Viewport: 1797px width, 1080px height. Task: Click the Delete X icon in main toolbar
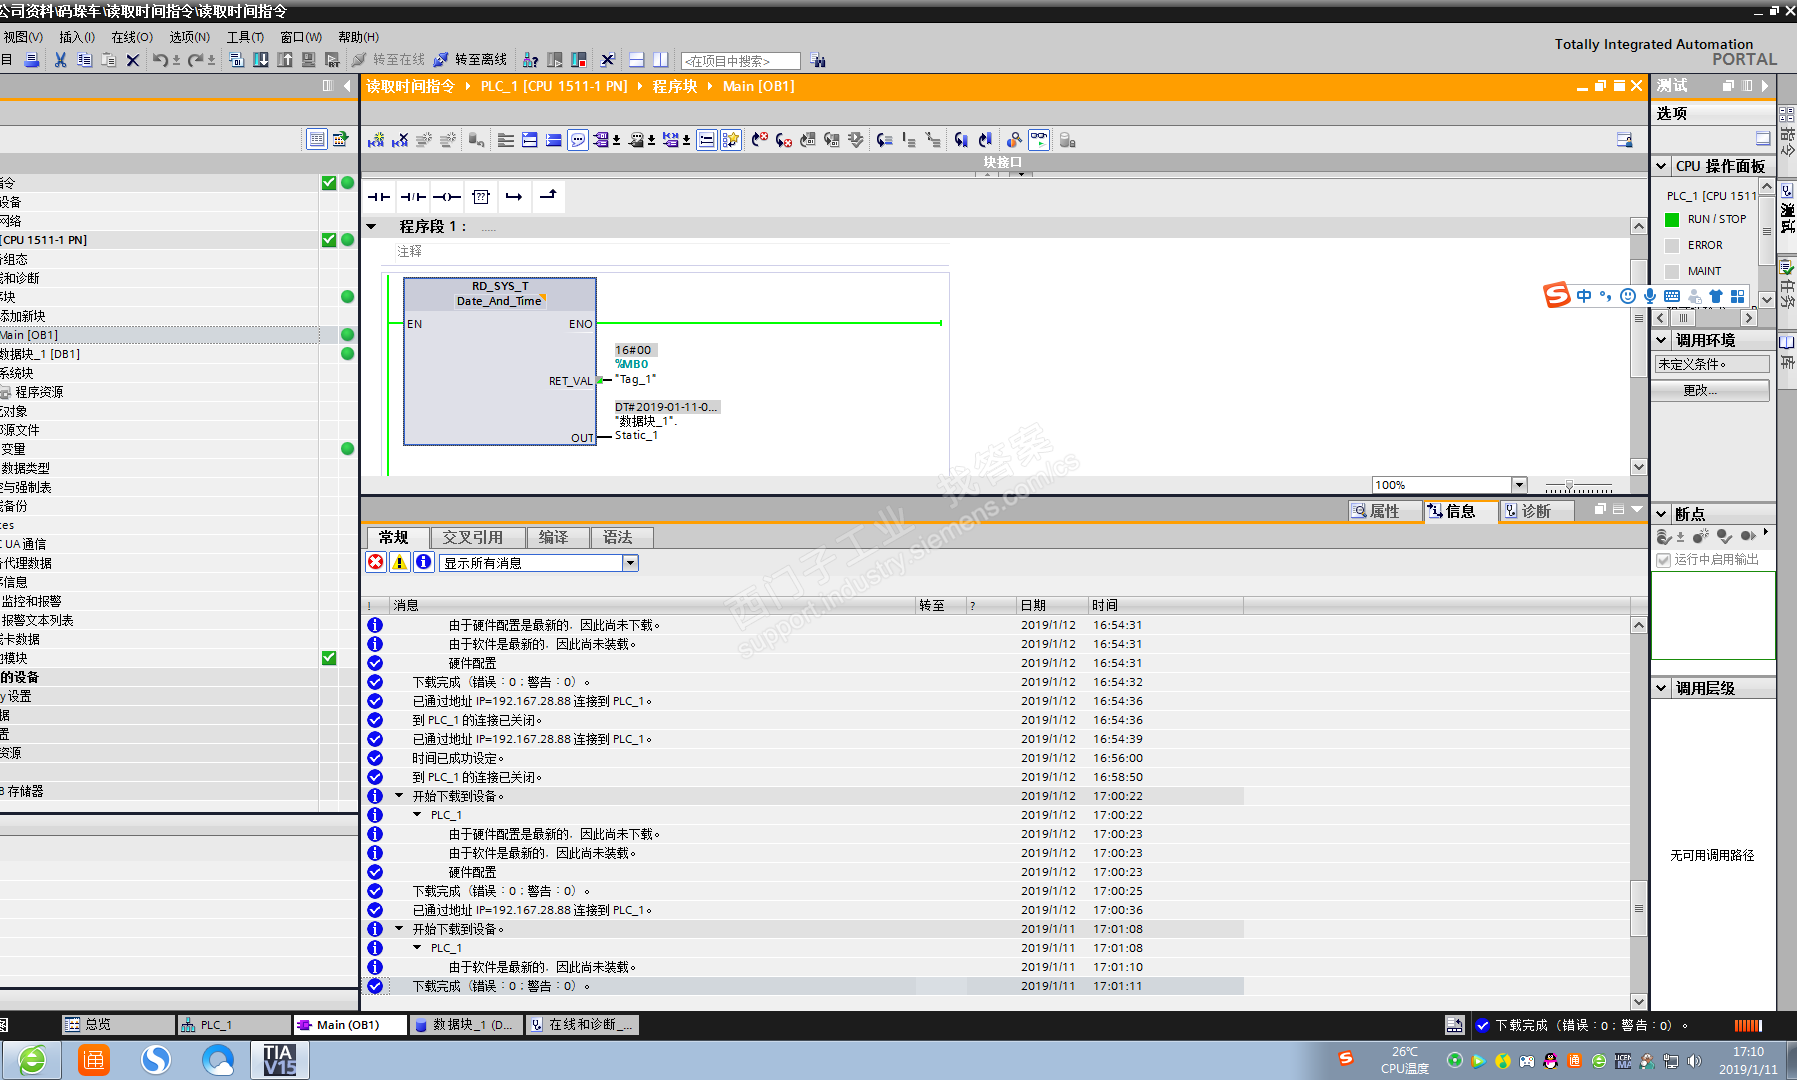132,60
